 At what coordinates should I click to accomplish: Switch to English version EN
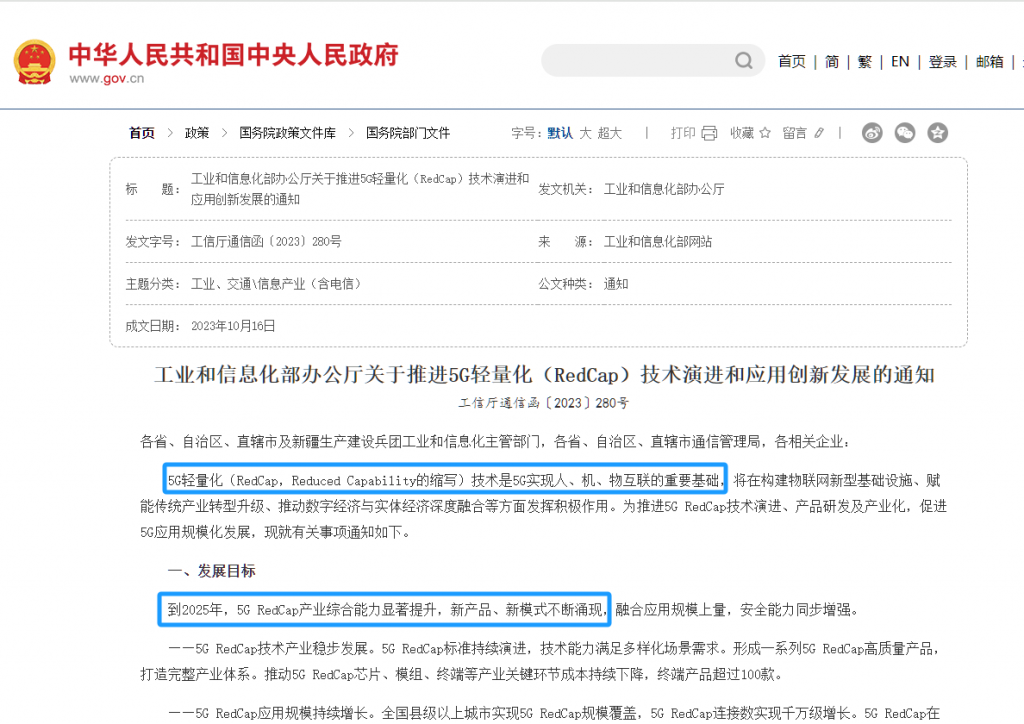(900, 61)
